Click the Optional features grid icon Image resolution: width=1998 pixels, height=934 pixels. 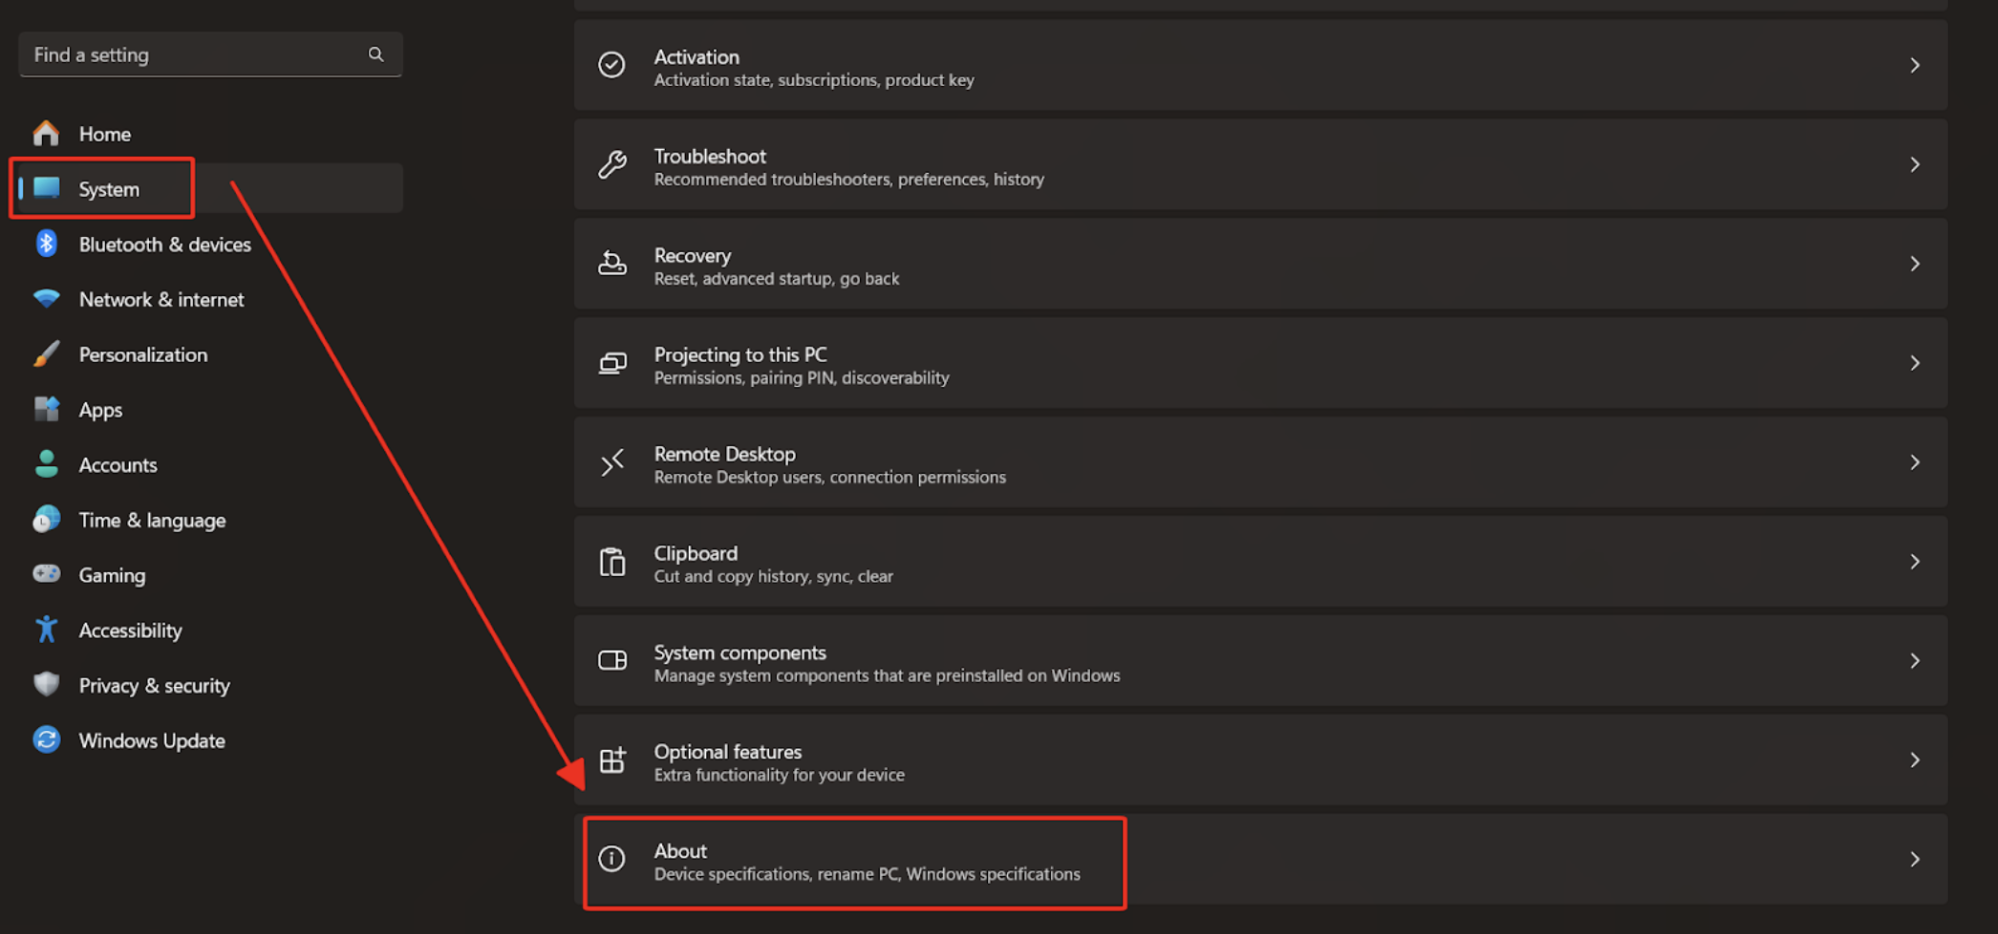coord(612,761)
